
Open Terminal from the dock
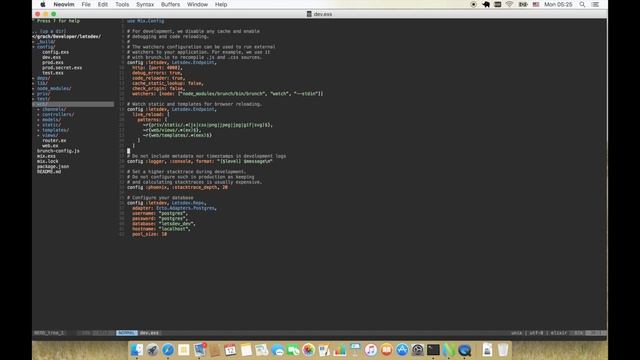pyautogui.click(x=433, y=350)
